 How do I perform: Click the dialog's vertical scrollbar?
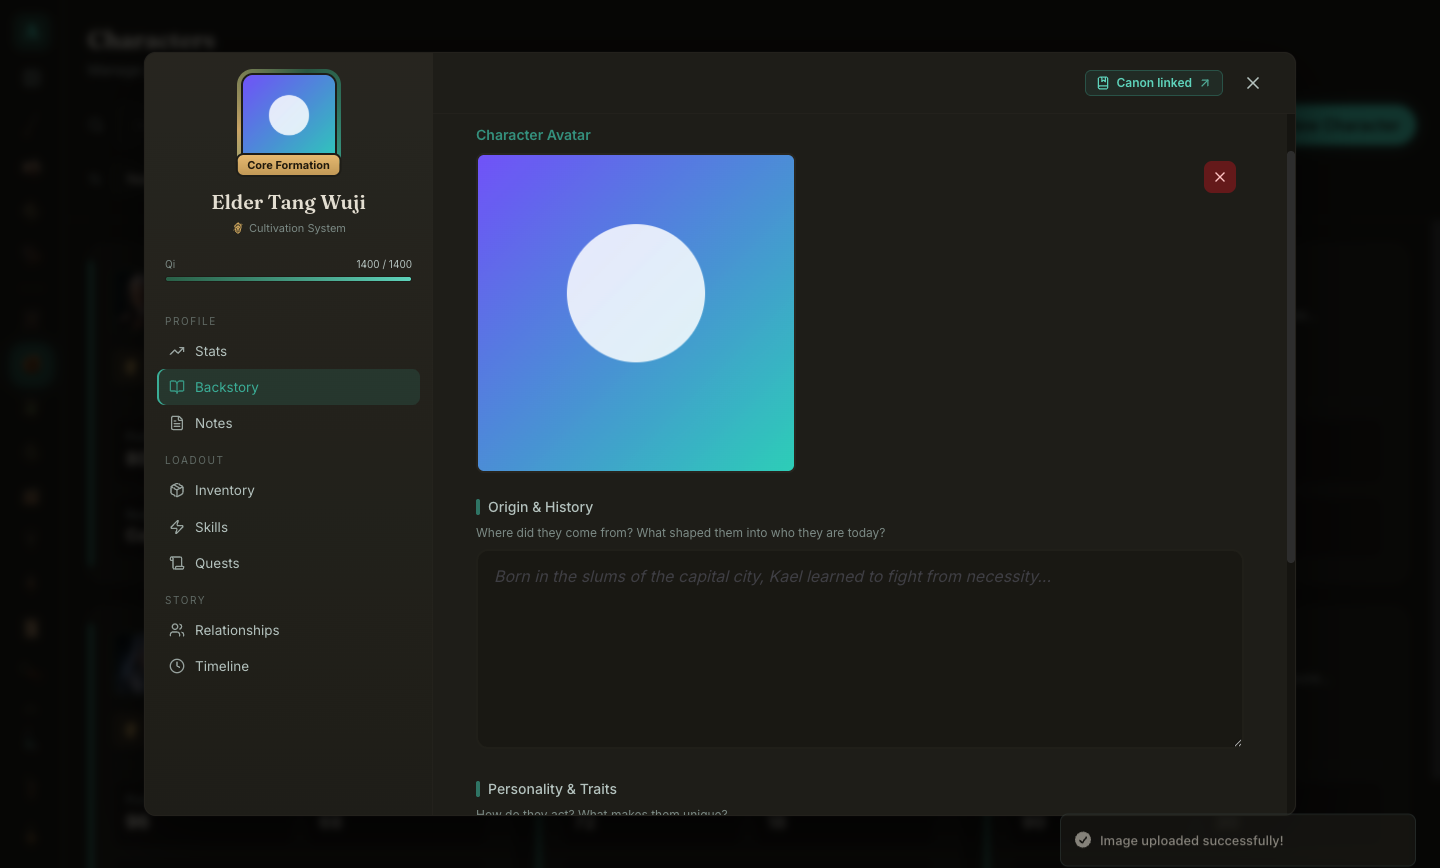pos(1290,357)
